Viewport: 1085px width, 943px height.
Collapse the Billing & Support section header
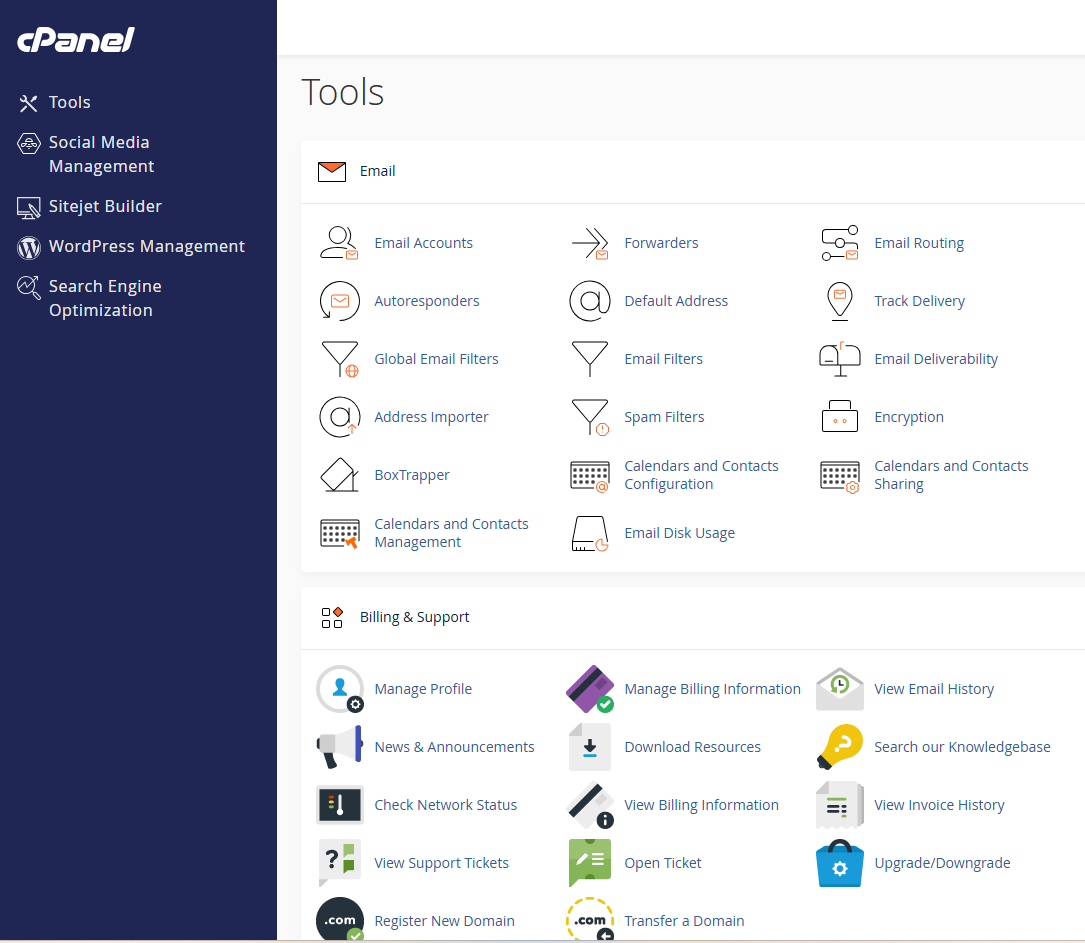[x=693, y=617]
